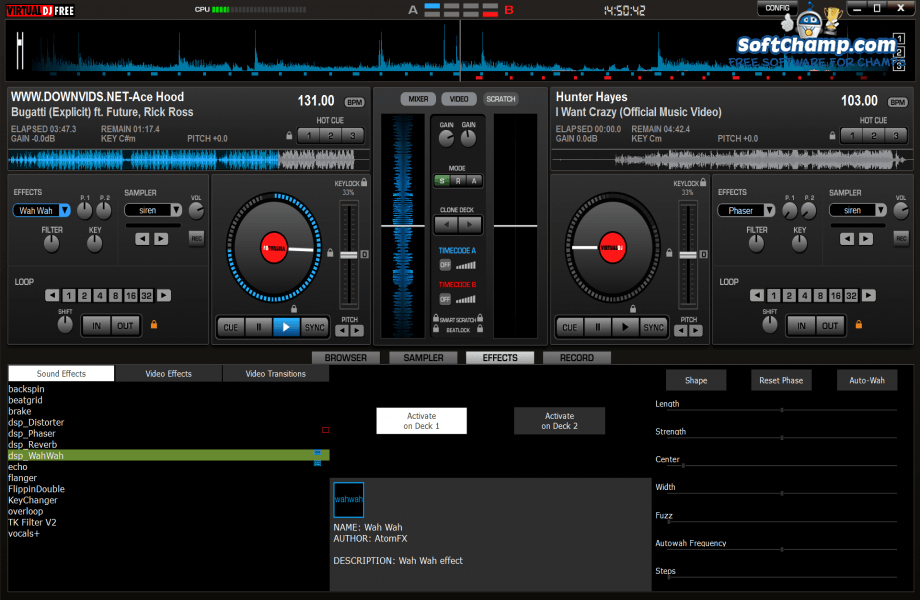
Task: Toggle hot cue lock on deck B
Action: (x=832, y=135)
